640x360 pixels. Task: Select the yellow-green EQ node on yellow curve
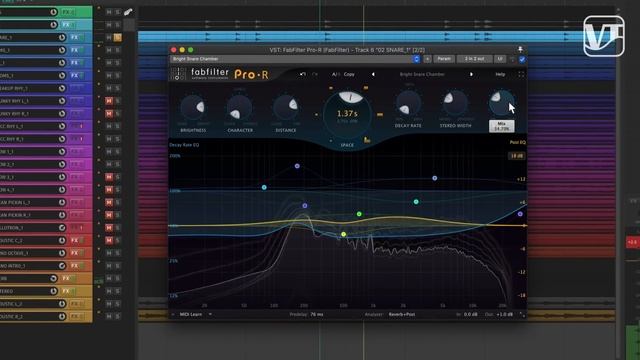(x=344, y=234)
